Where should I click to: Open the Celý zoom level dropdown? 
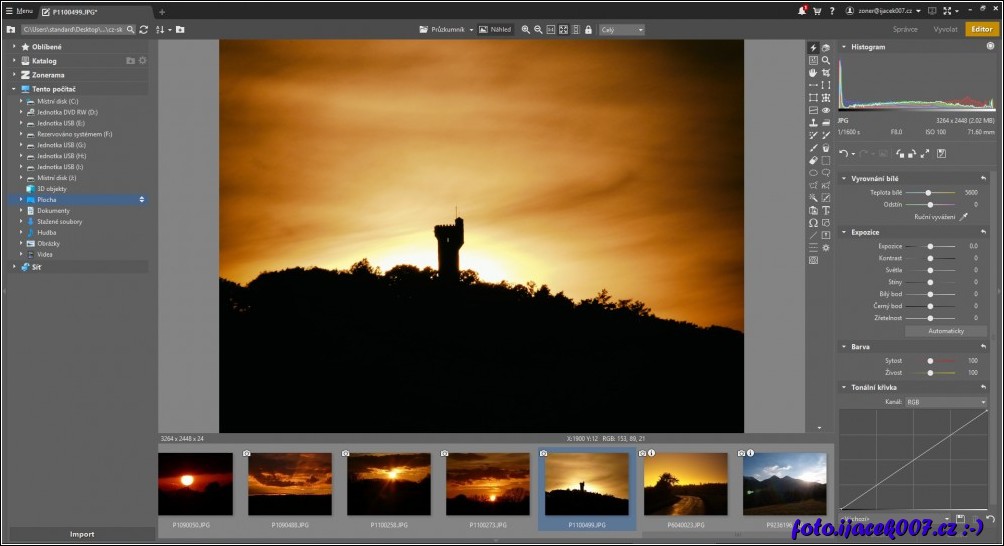(621, 29)
